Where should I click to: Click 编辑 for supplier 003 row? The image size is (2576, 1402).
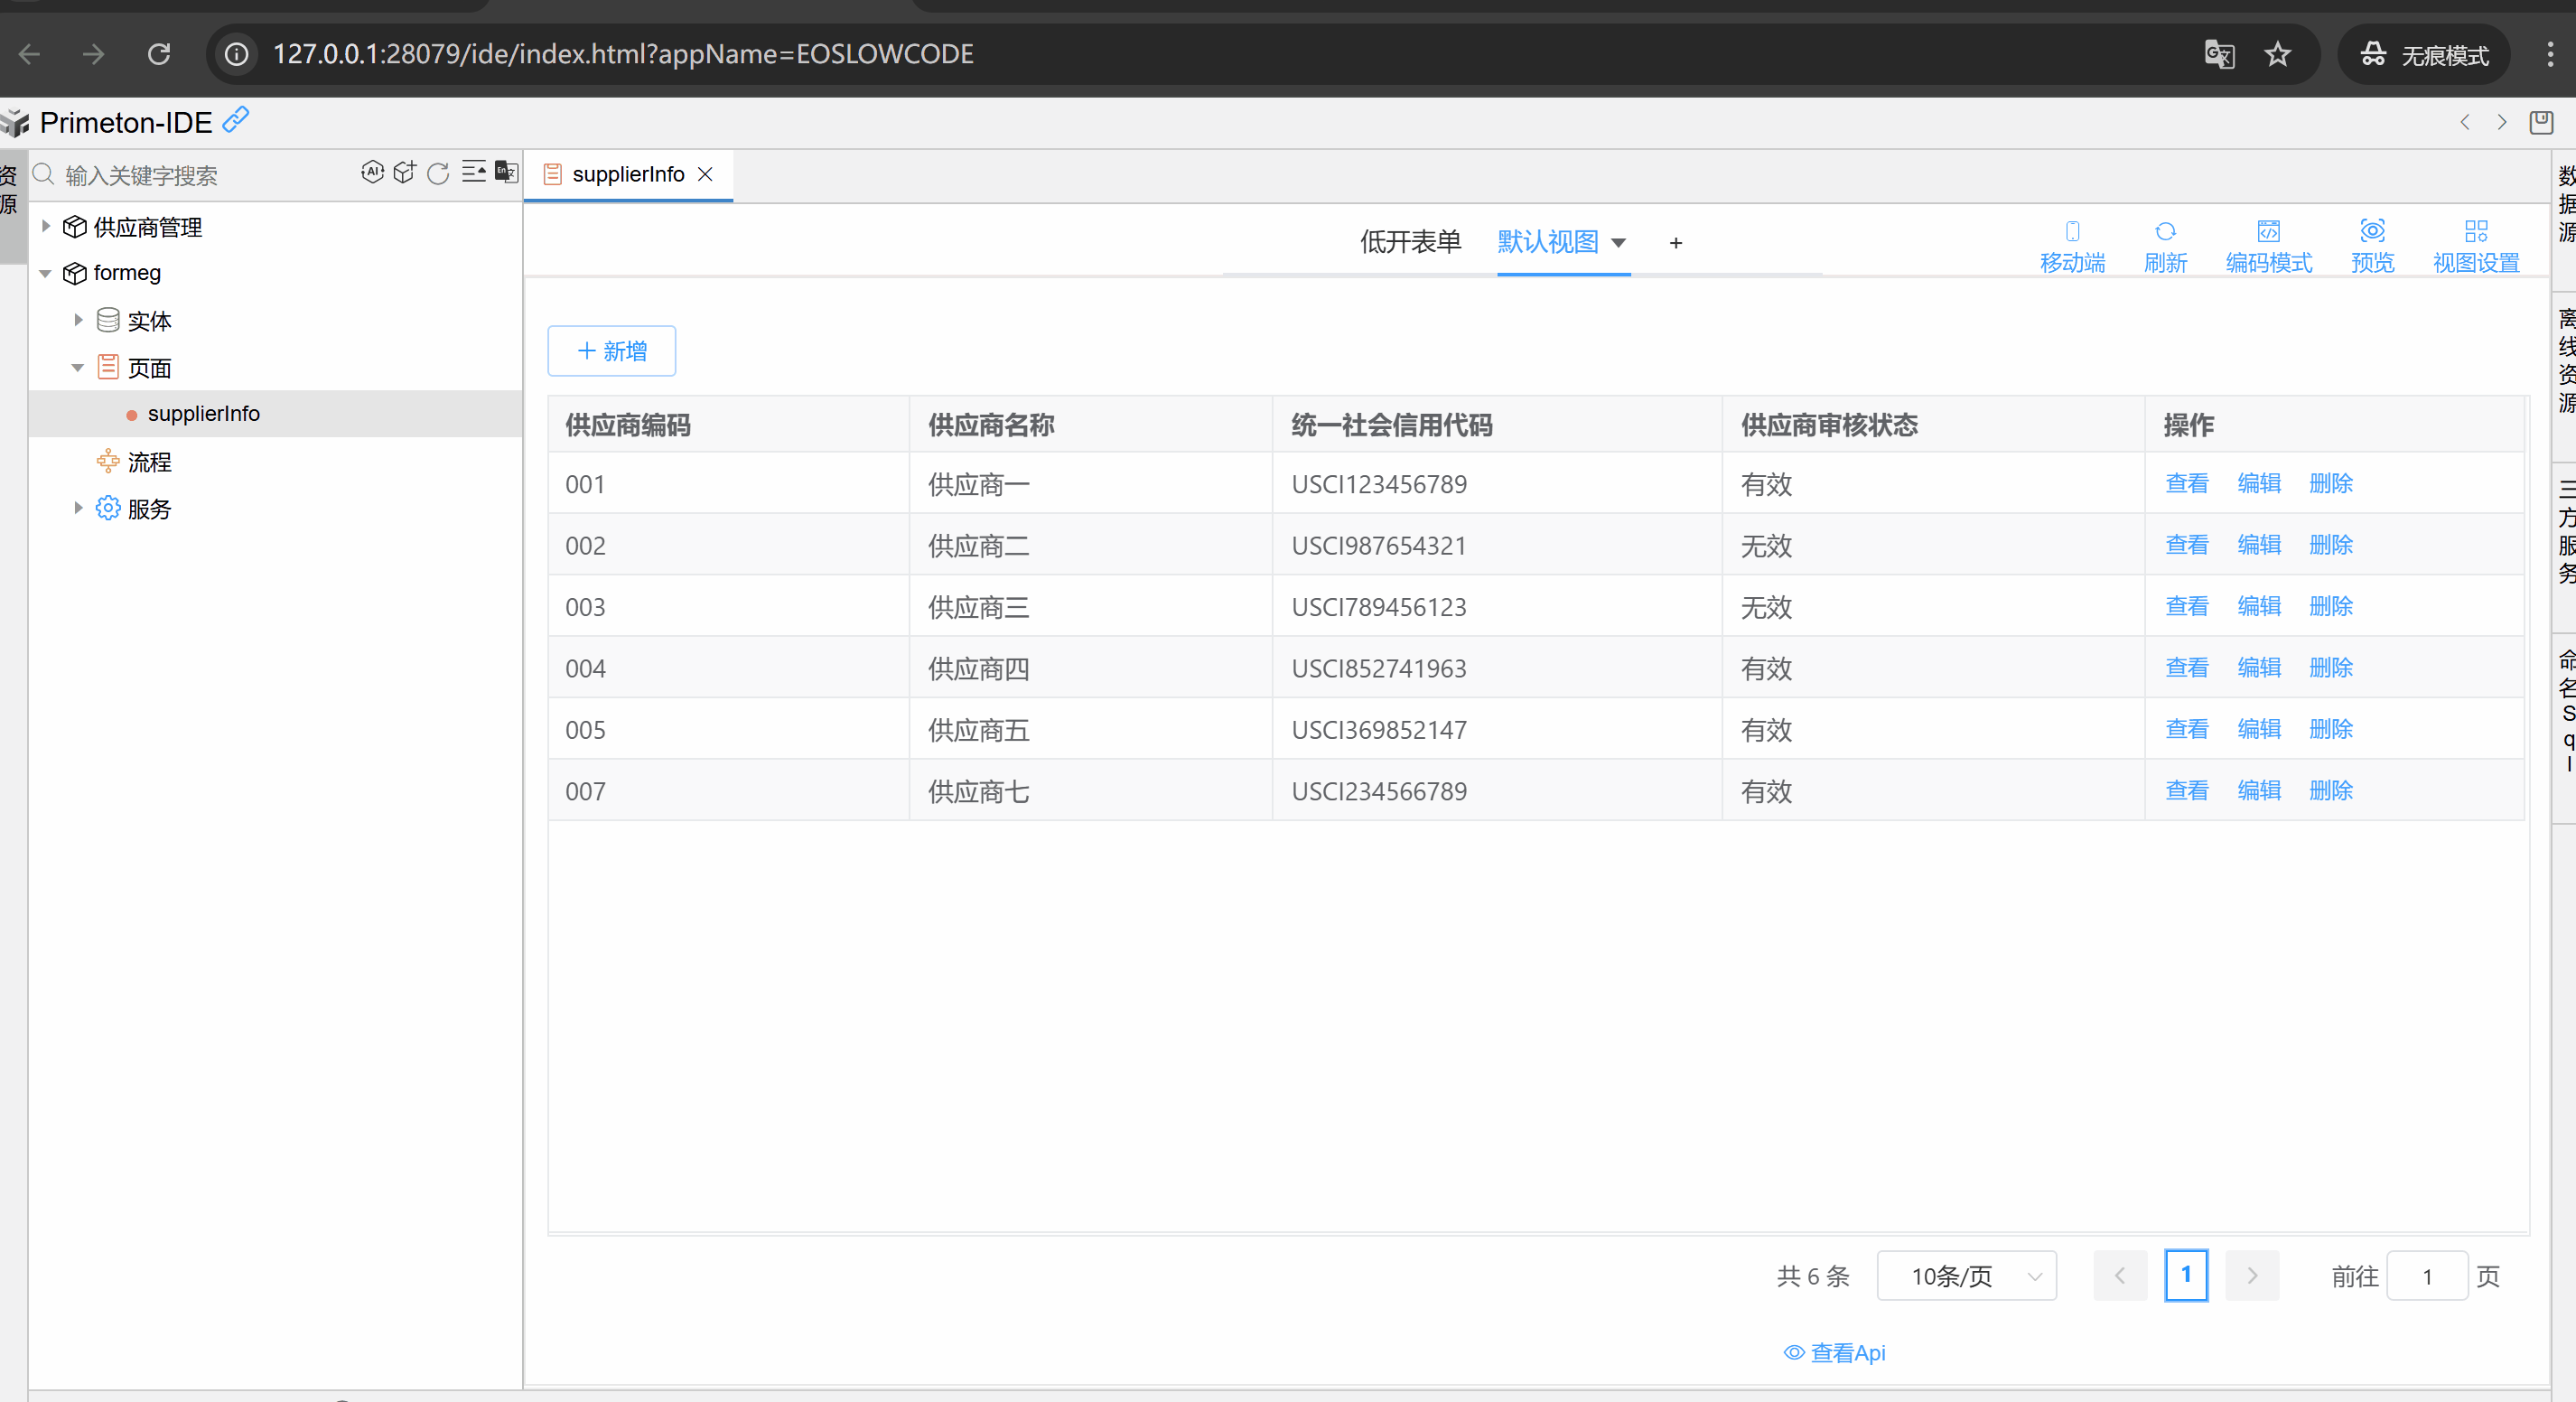[x=2258, y=606]
